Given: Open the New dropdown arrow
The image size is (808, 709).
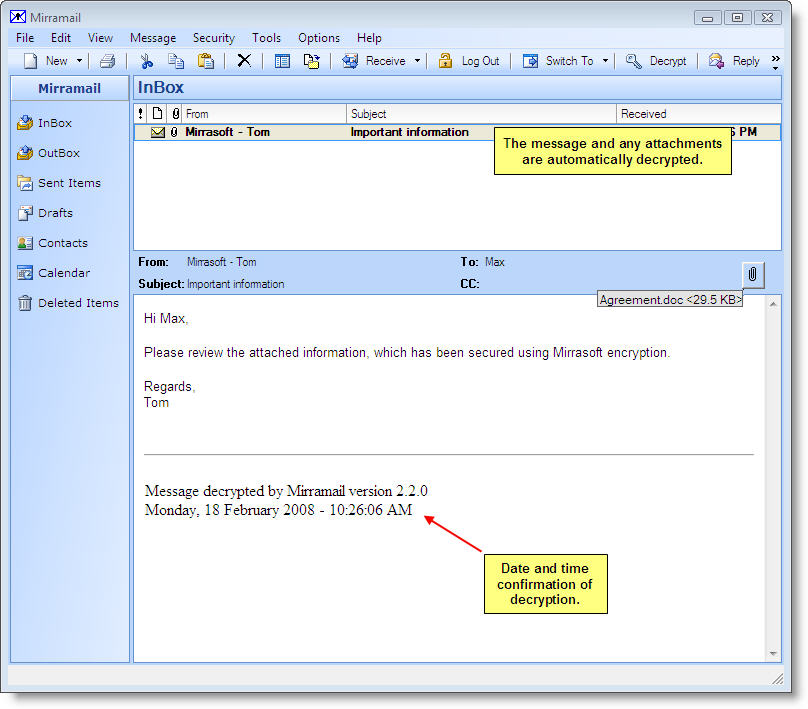Looking at the screenshot, I should click(79, 61).
